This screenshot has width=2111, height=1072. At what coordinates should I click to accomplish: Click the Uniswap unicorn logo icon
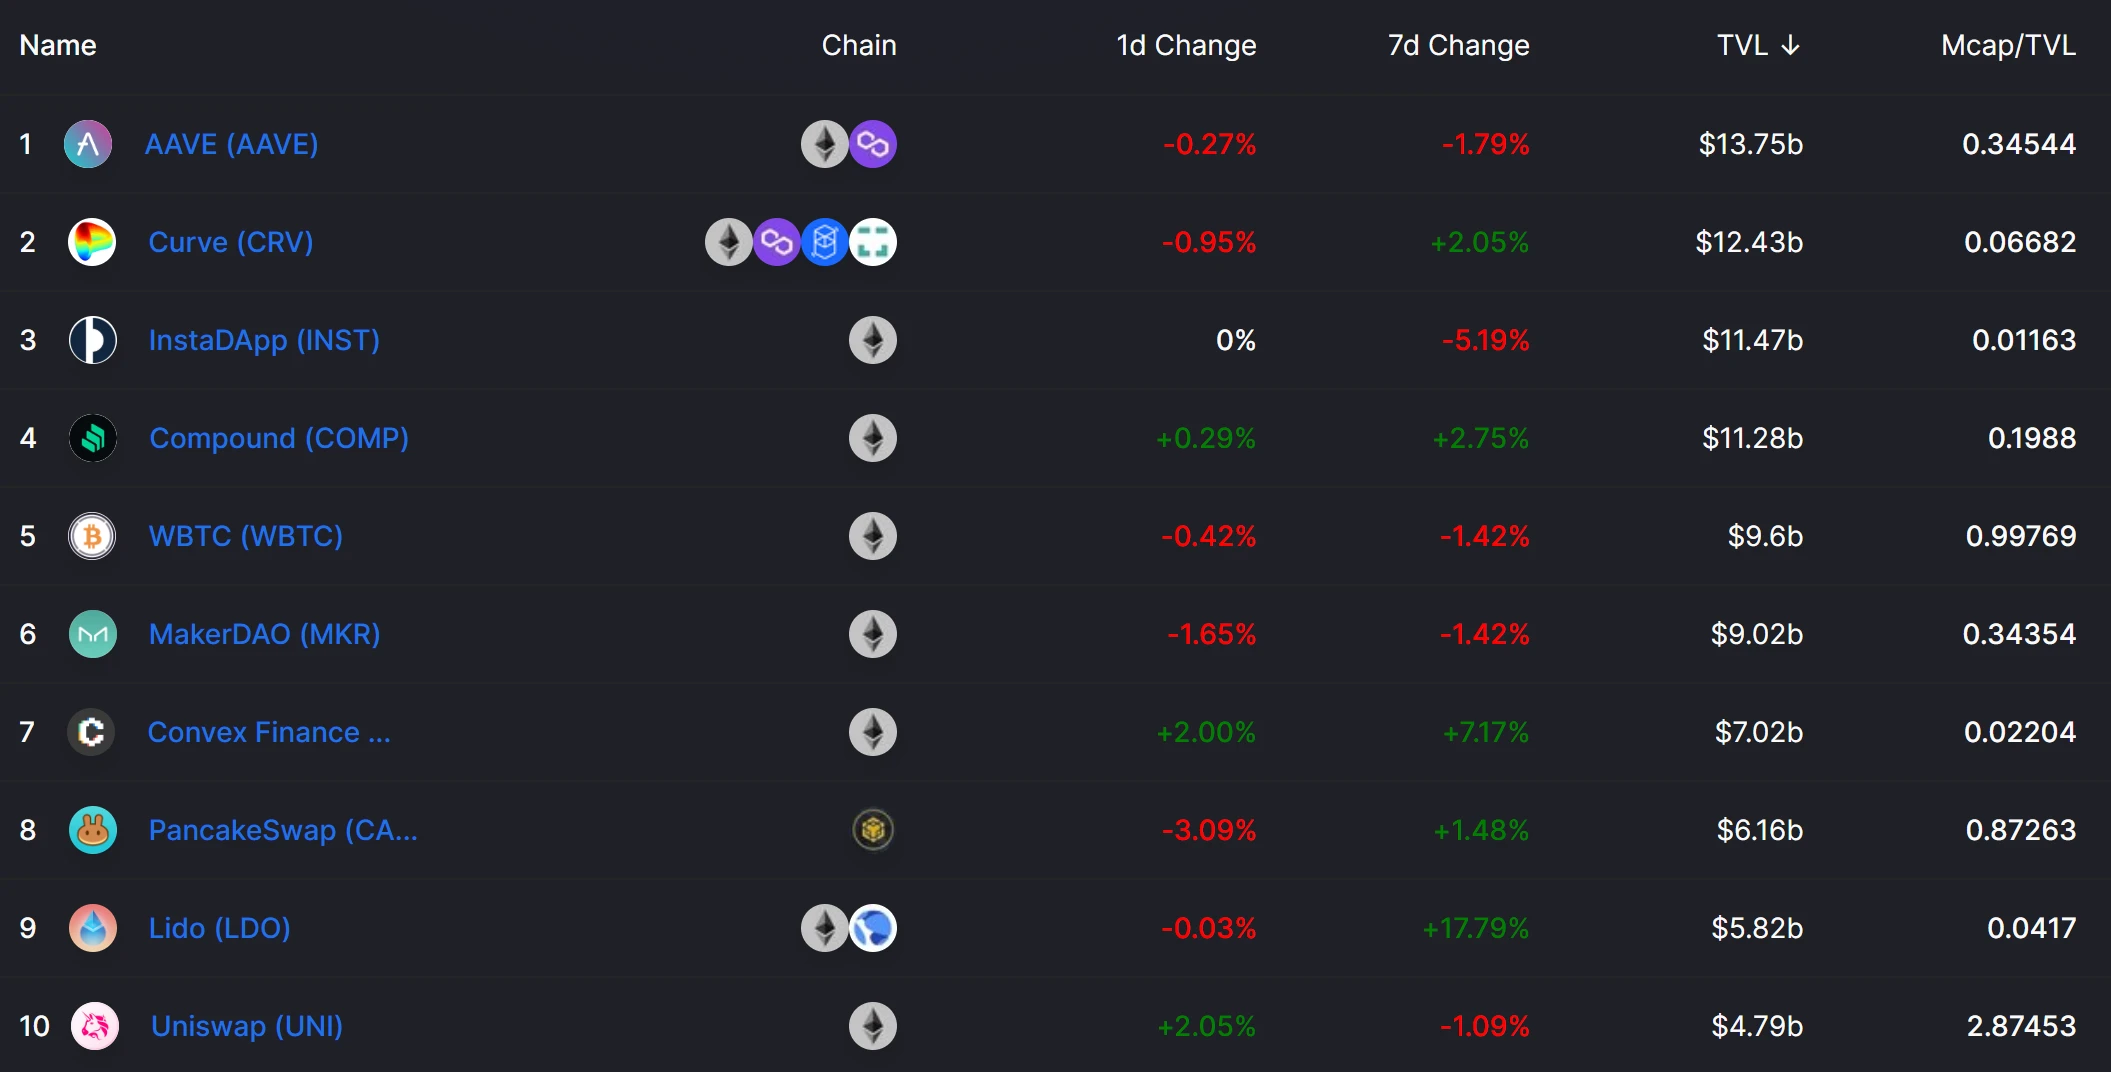click(x=95, y=1026)
